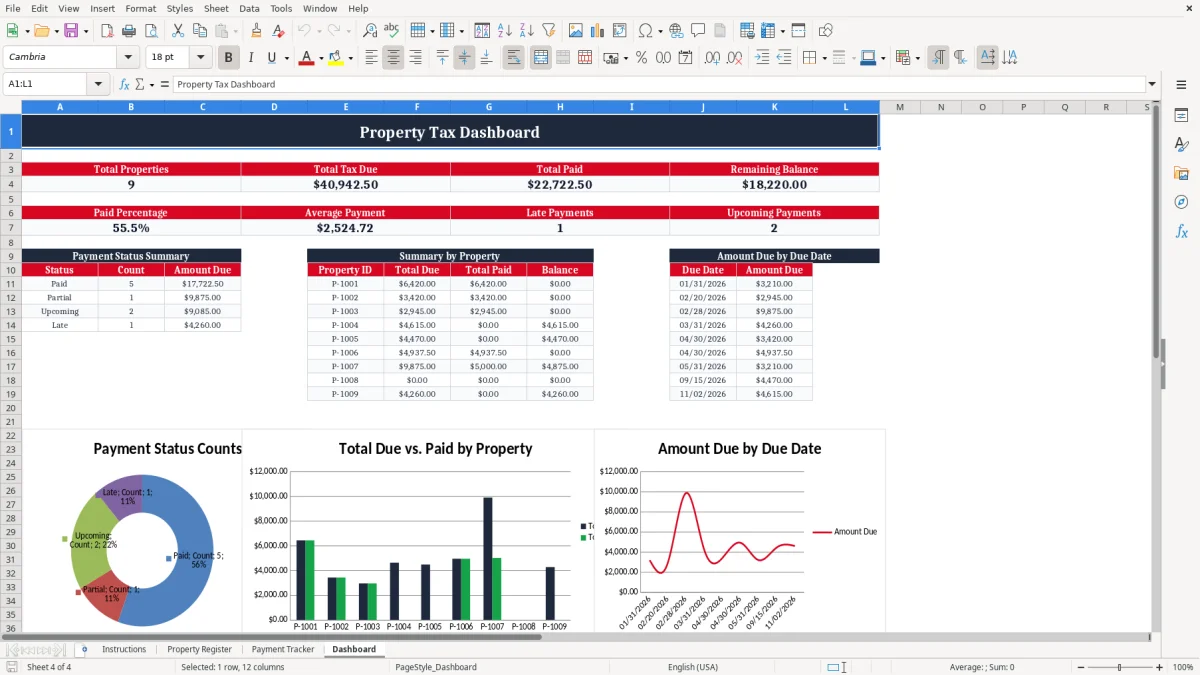
Task: Click the Insert Chart icon
Action: [598, 31]
